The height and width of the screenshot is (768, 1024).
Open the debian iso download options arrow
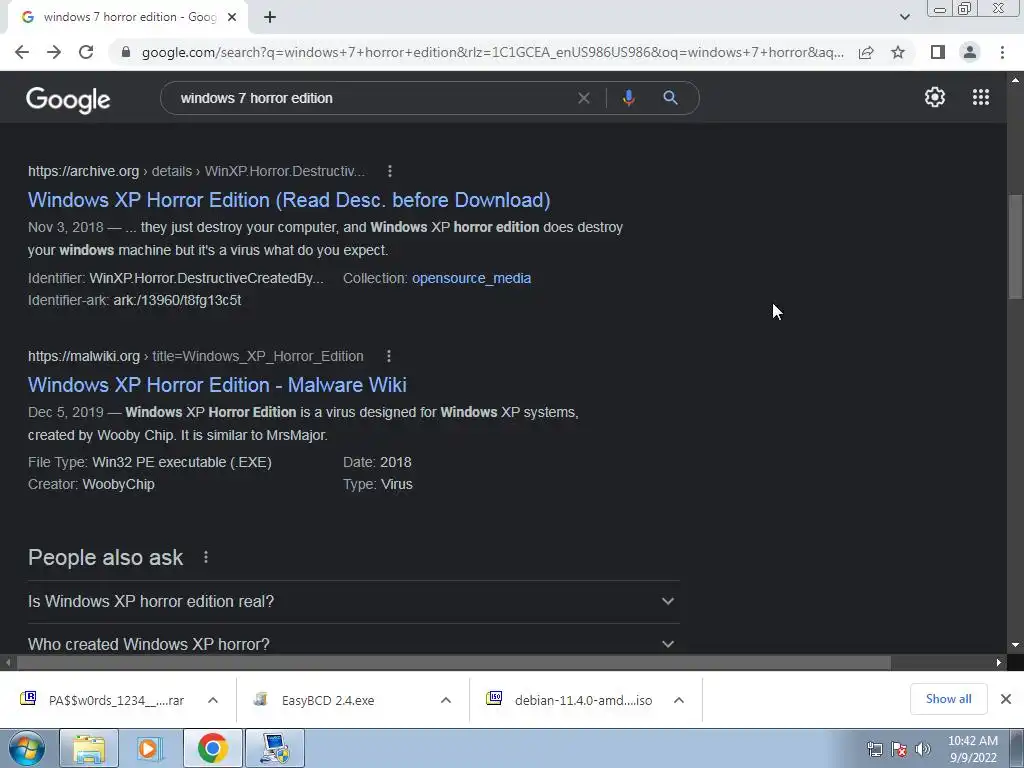click(x=679, y=700)
